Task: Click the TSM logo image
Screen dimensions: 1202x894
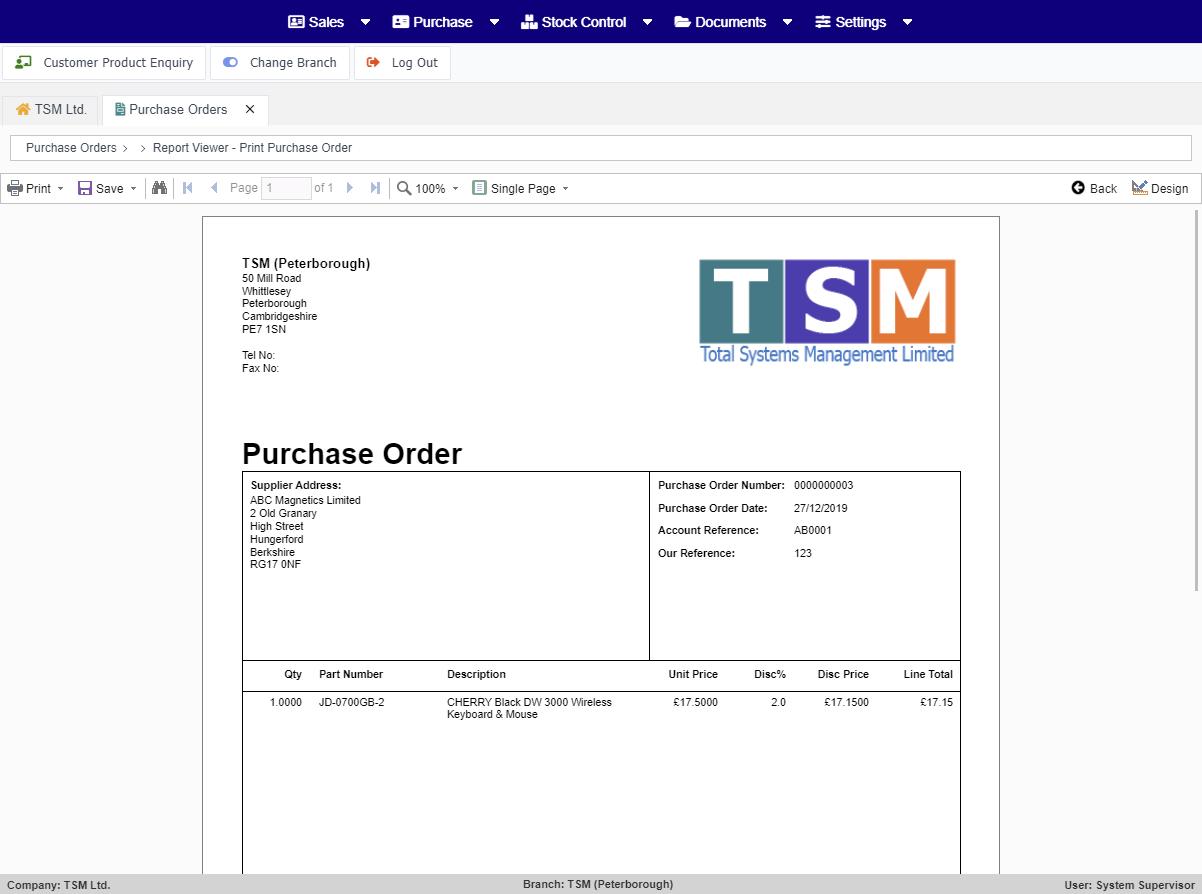Action: coord(827,312)
